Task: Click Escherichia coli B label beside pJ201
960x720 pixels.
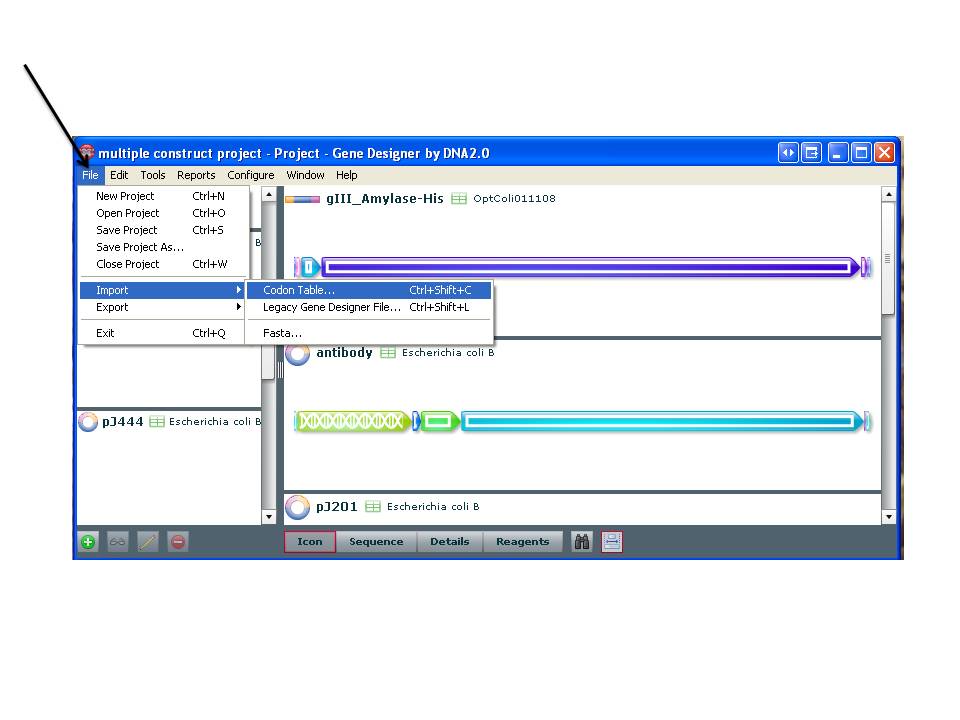Action: click(433, 506)
